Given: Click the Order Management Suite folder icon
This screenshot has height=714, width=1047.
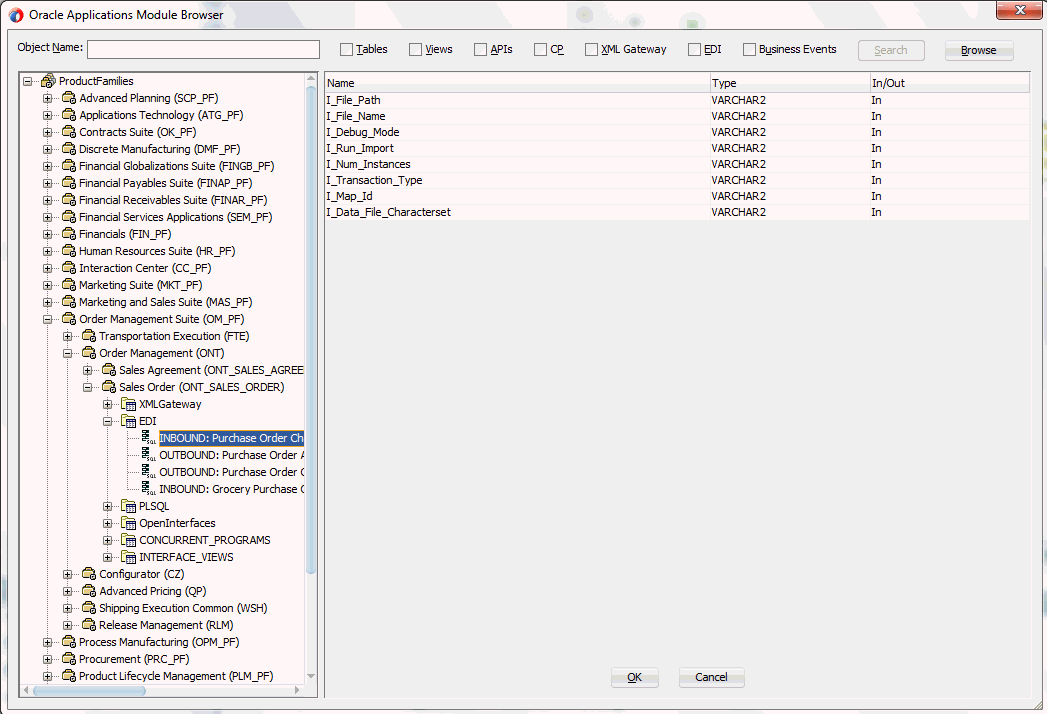Looking at the screenshot, I should 69,319.
